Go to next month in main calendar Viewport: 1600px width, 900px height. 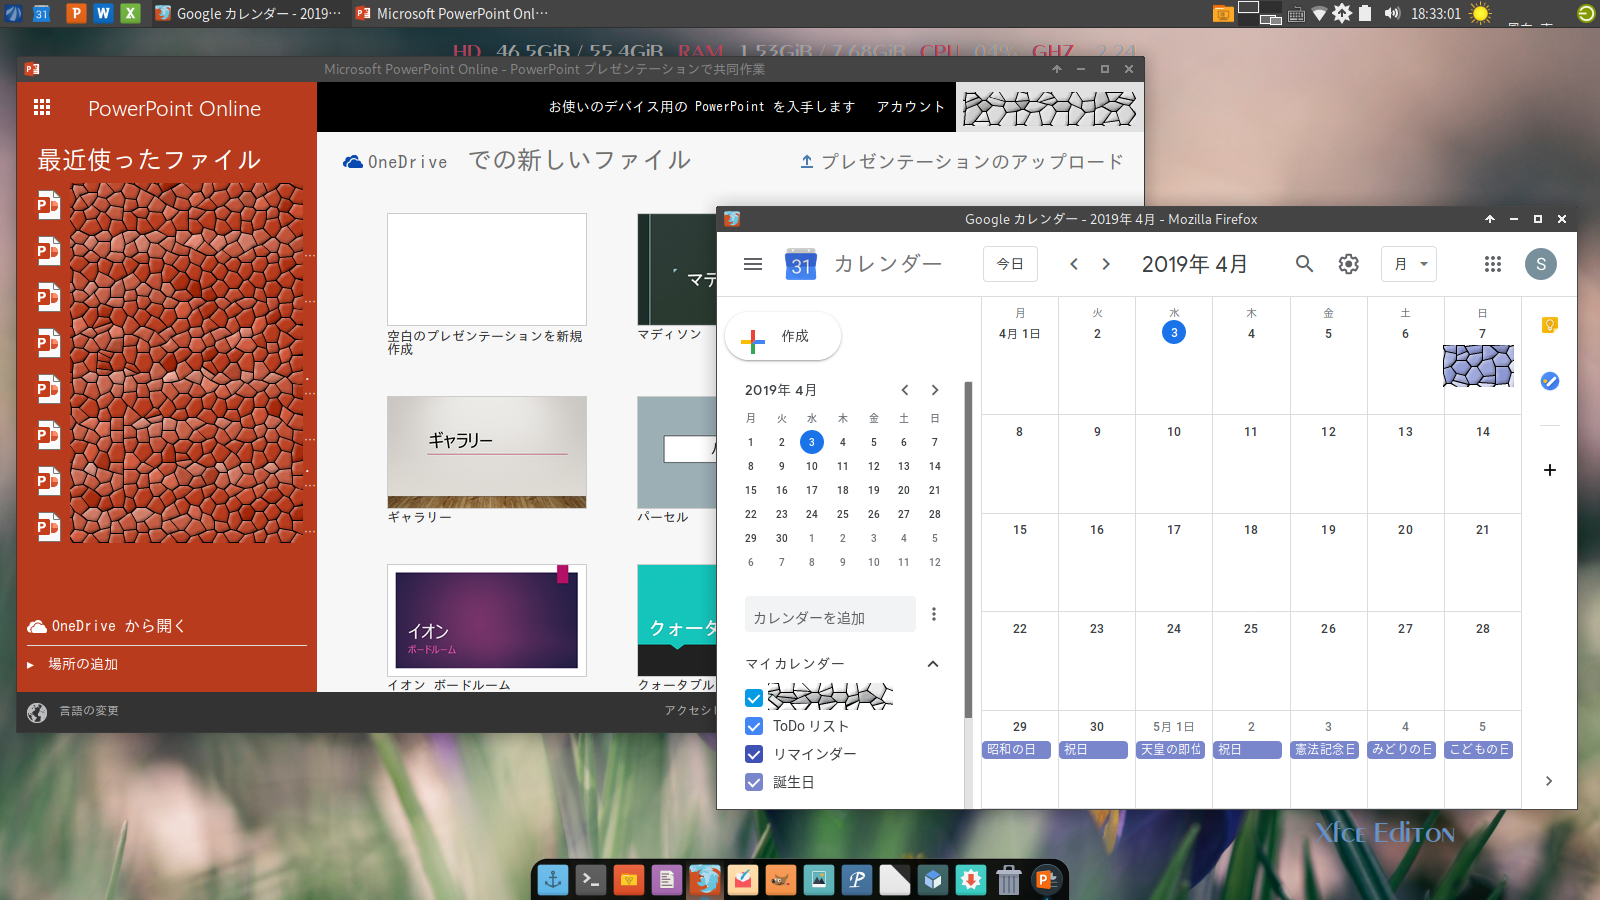point(1106,264)
